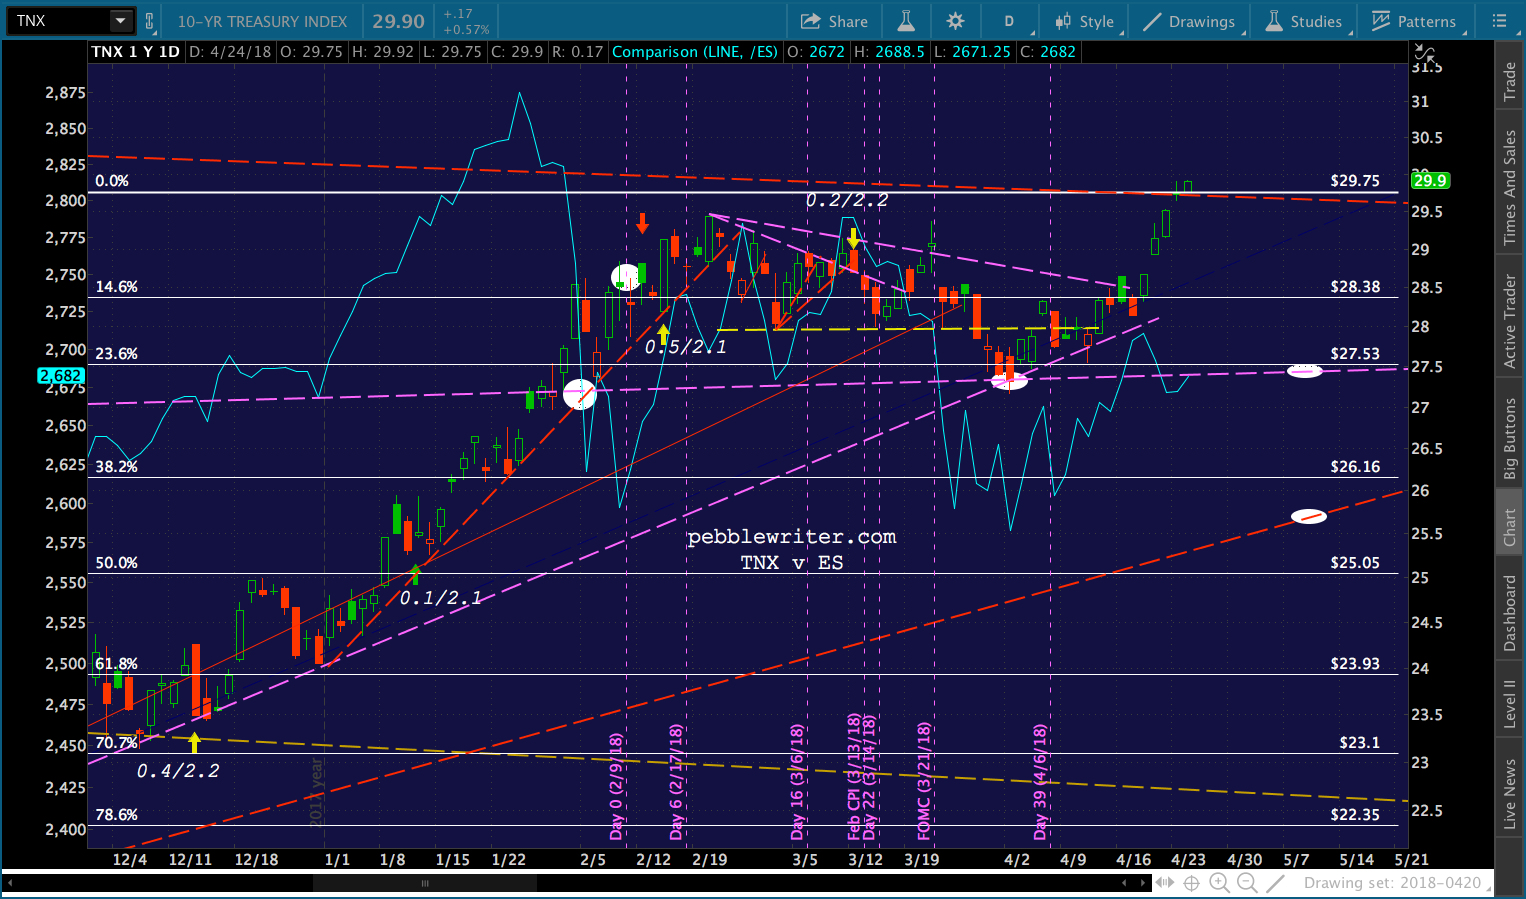Screen dimensions: 1526x899
Task: Open chart settings gear icon
Action: (x=955, y=21)
